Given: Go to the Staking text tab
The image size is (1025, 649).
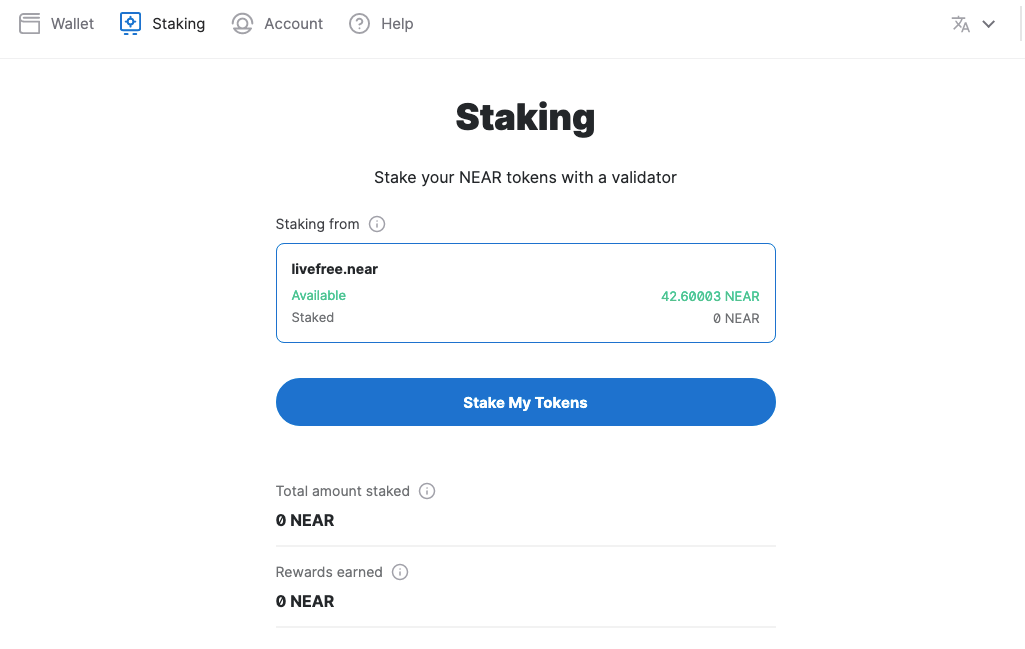Looking at the screenshot, I should click(x=178, y=23).
